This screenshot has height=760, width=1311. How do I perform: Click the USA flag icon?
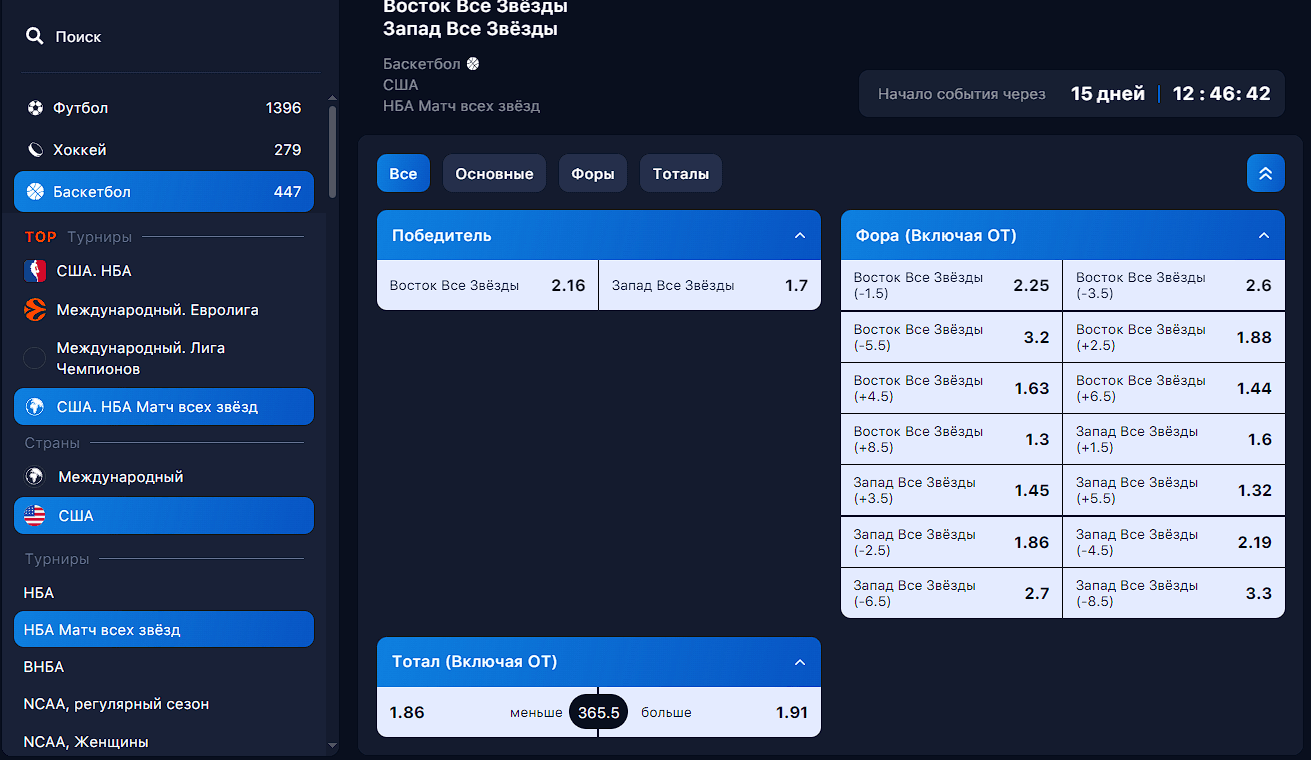[x=35, y=516]
